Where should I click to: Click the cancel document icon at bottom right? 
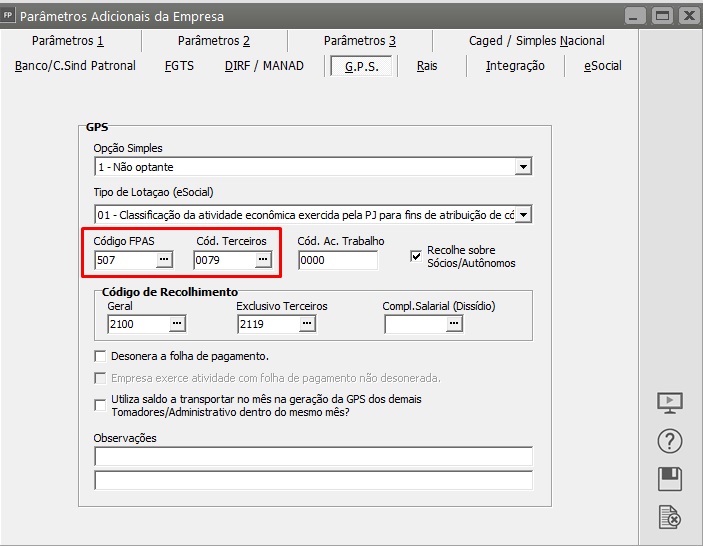(x=670, y=517)
